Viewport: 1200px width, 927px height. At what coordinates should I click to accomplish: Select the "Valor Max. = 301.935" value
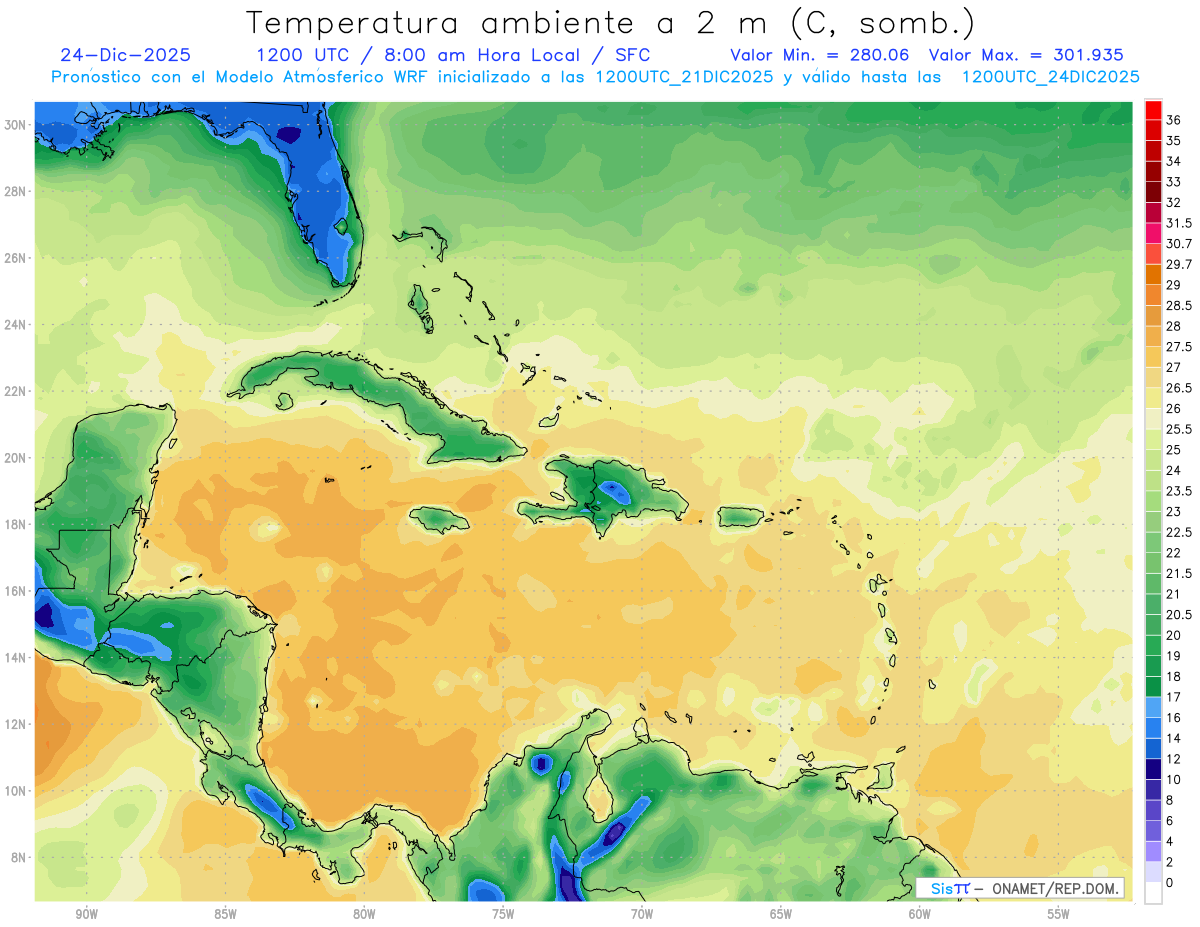1026,55
